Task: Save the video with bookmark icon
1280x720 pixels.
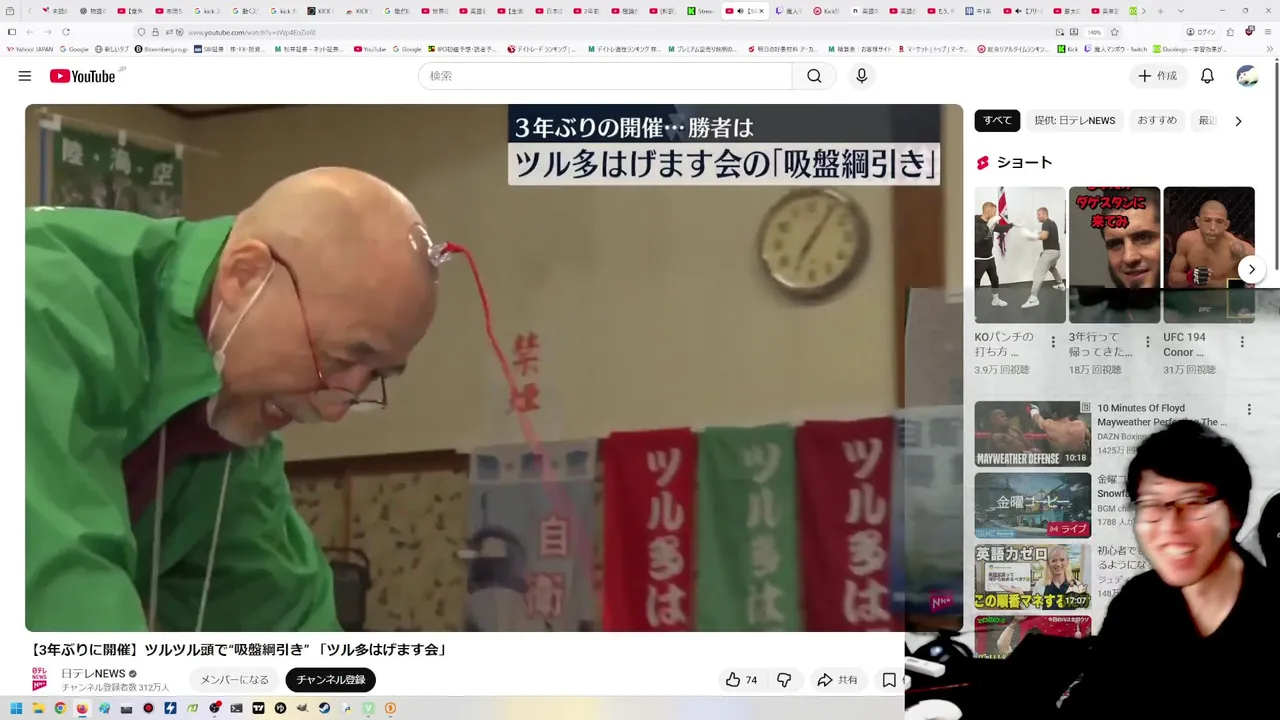Action: pos(889,680)
